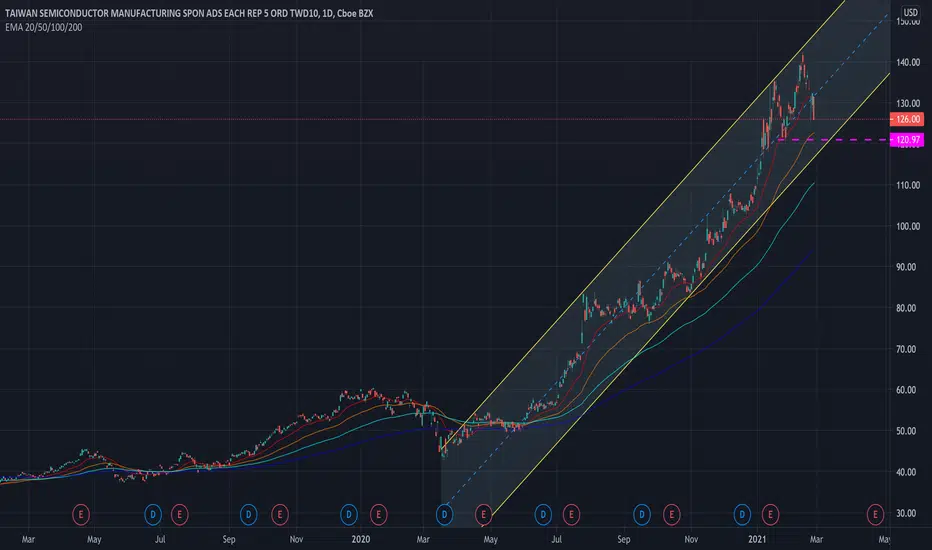Click the 30.00 price axis label

(x=908, y=513)
